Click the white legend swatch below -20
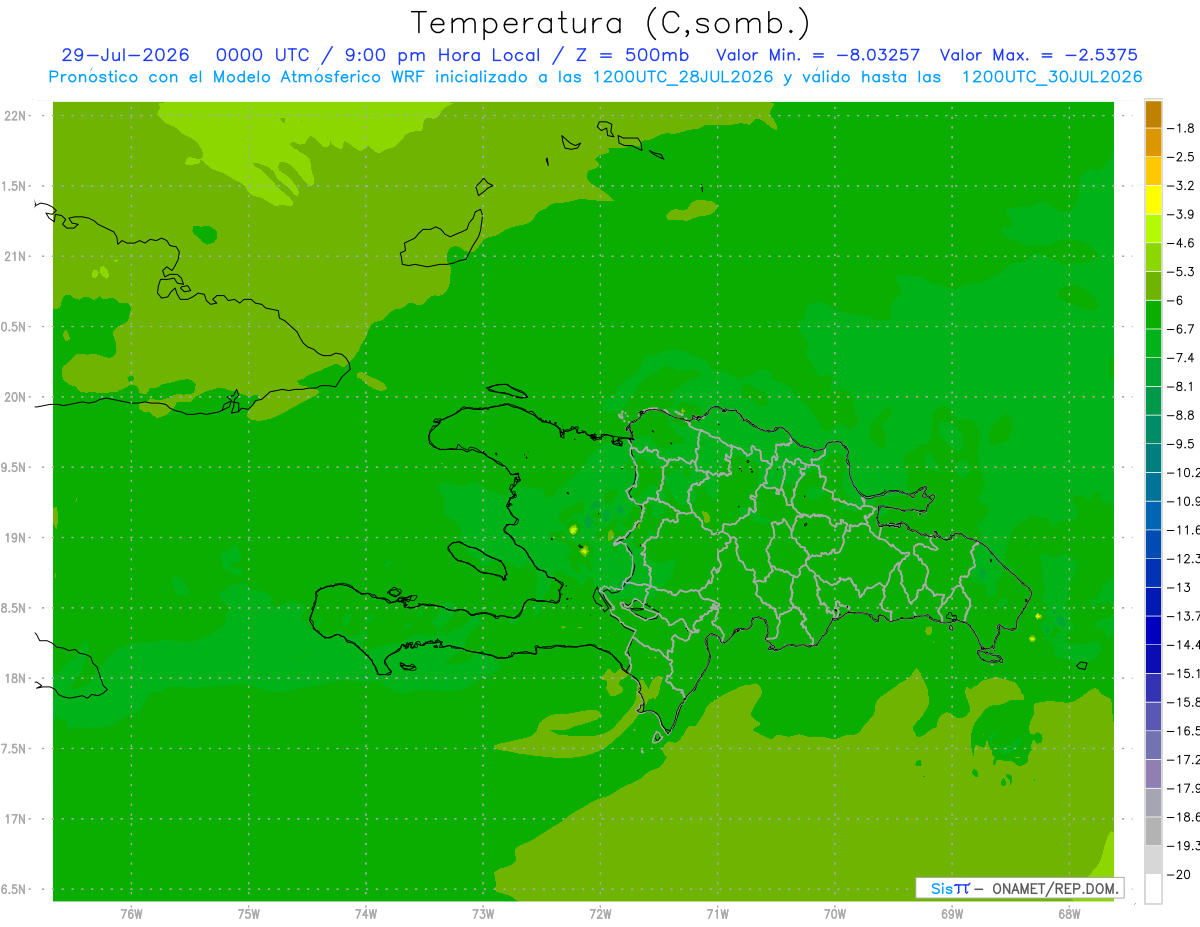Image resolution: width=1200 pixels, height=927 pixels. 1153,888
